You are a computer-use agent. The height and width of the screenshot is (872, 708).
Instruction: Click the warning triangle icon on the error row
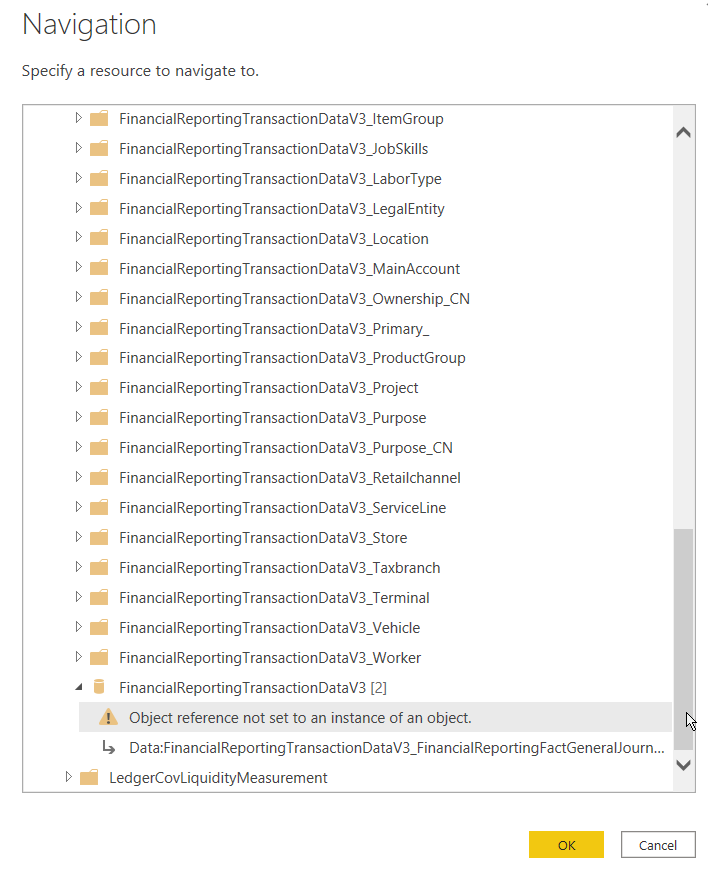pyautogui.click(x=108, y=717)
